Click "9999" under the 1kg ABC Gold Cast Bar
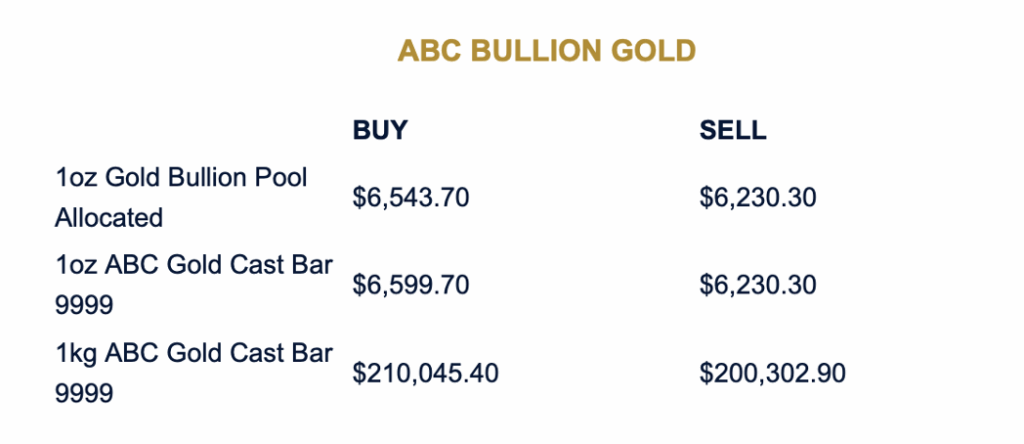The image size is (1024, 444). click(x=85, y=394)
